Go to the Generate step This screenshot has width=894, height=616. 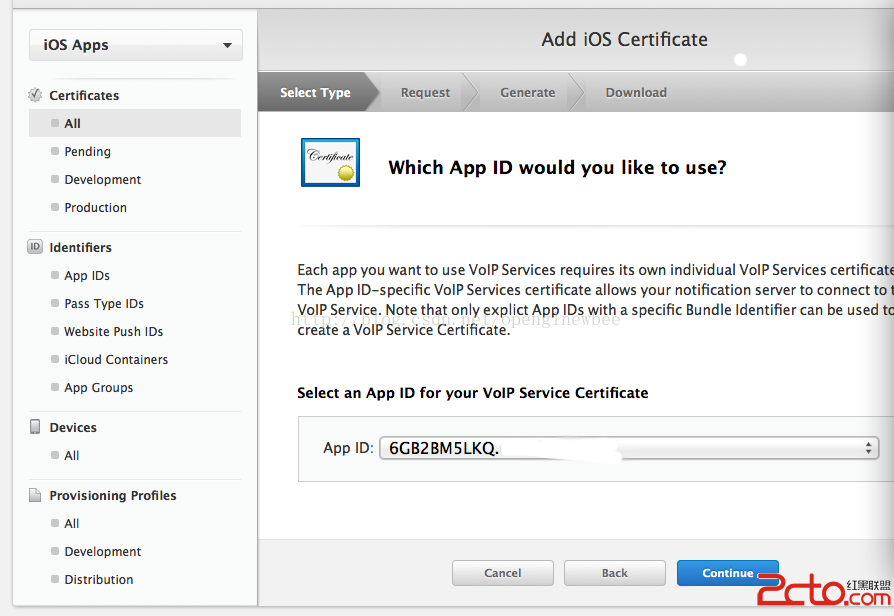point(527,92)
